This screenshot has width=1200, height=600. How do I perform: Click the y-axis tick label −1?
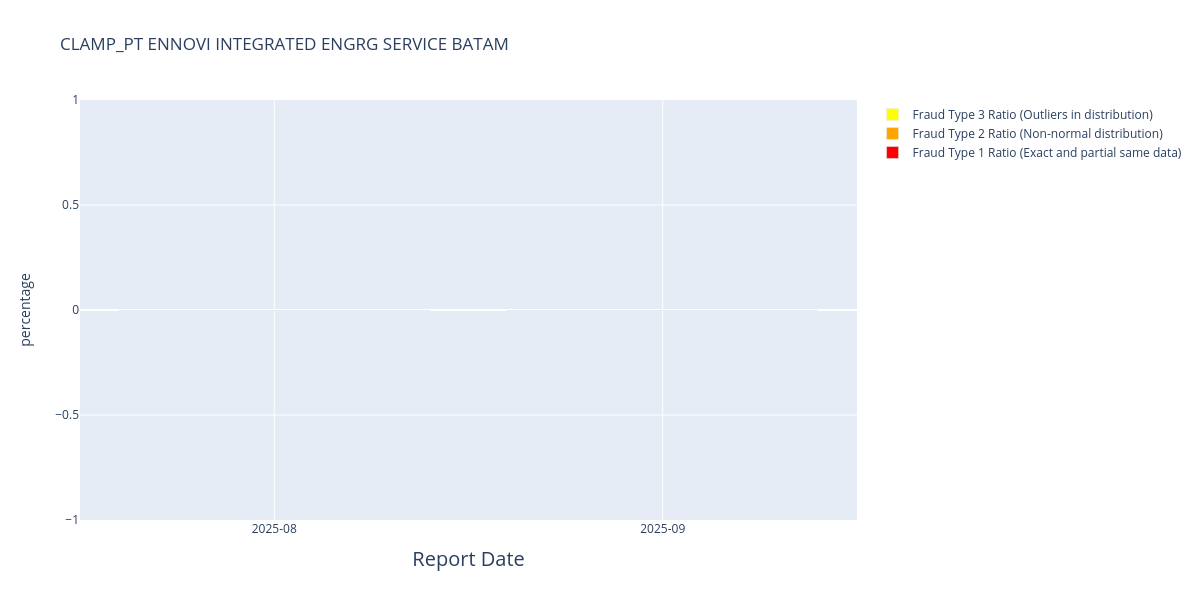(x=70, y=520)
